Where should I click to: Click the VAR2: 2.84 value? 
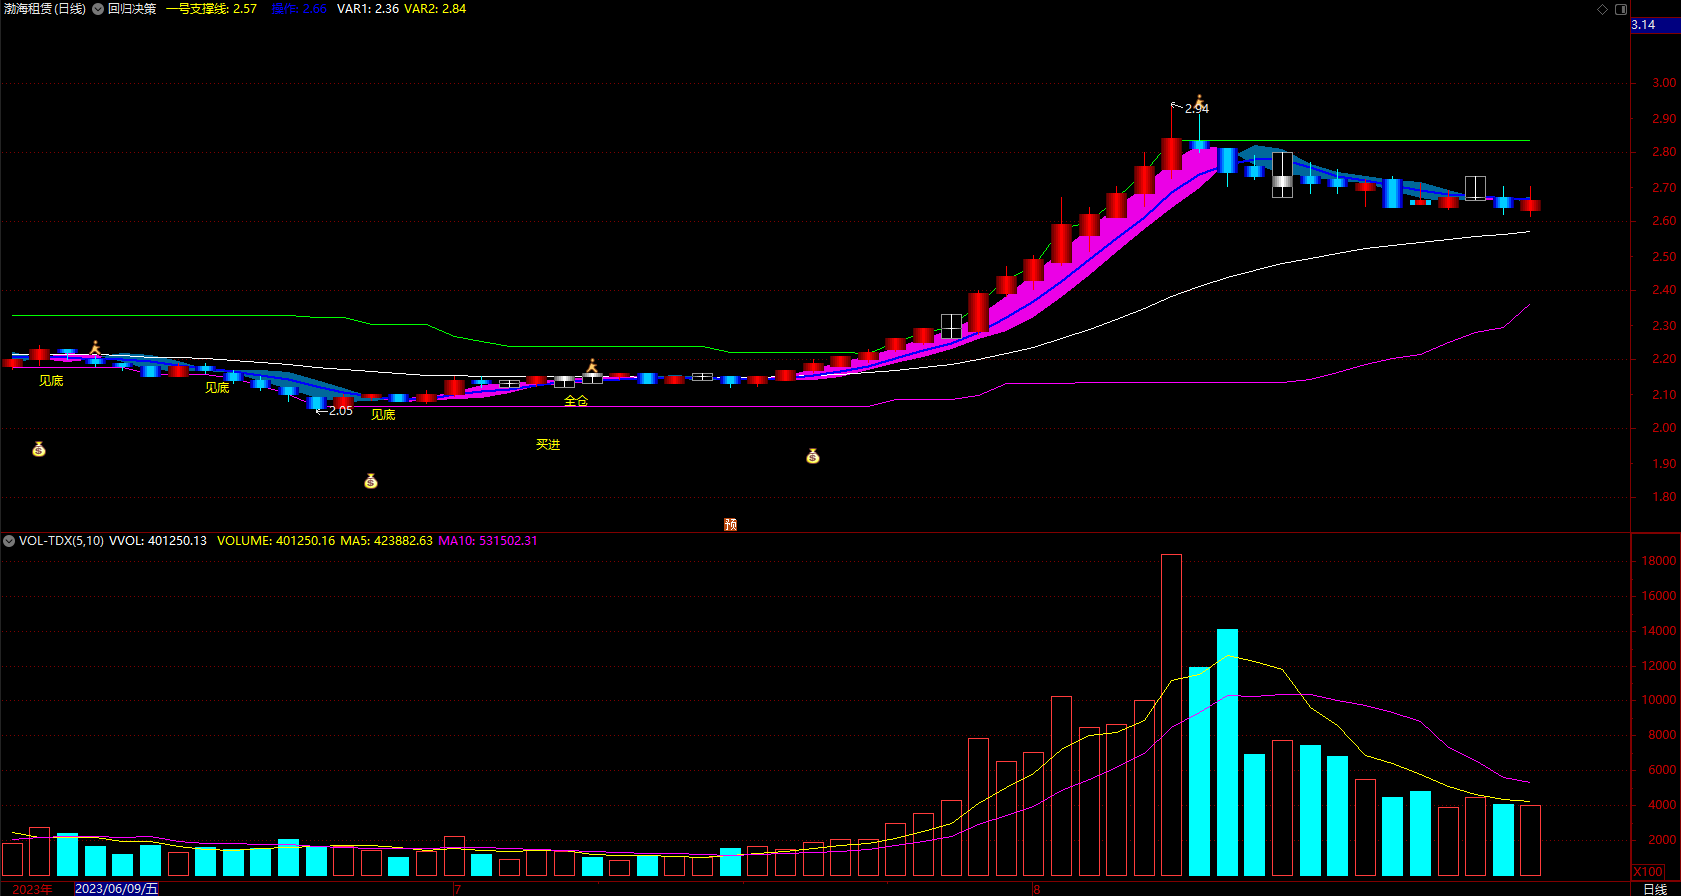(435, 9)
